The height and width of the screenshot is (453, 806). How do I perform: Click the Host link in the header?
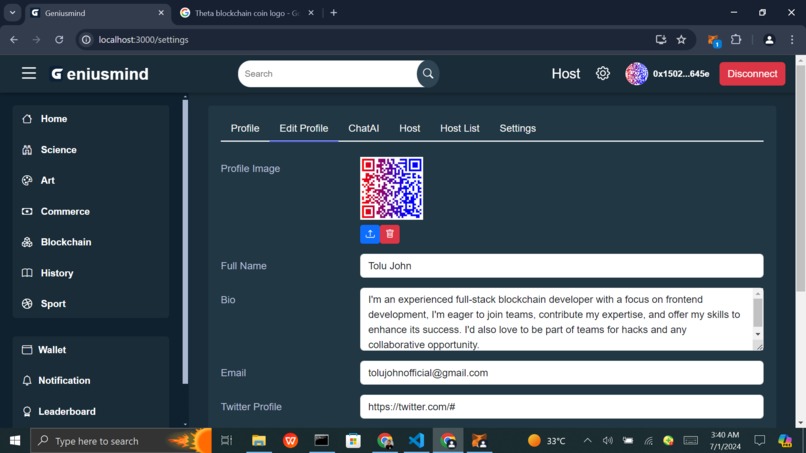click(x=565, y=74)
